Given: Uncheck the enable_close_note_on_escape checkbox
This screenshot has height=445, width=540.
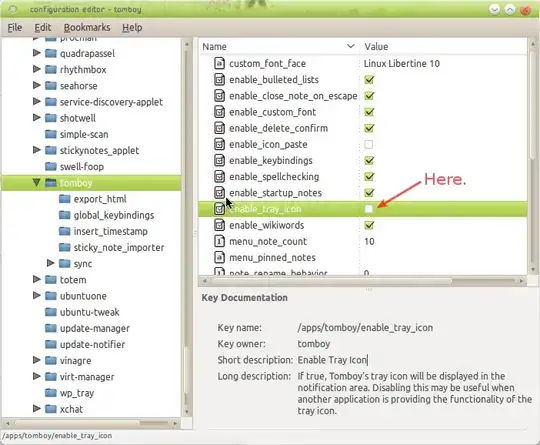Looking at the screenshot, I should [369, 96].
